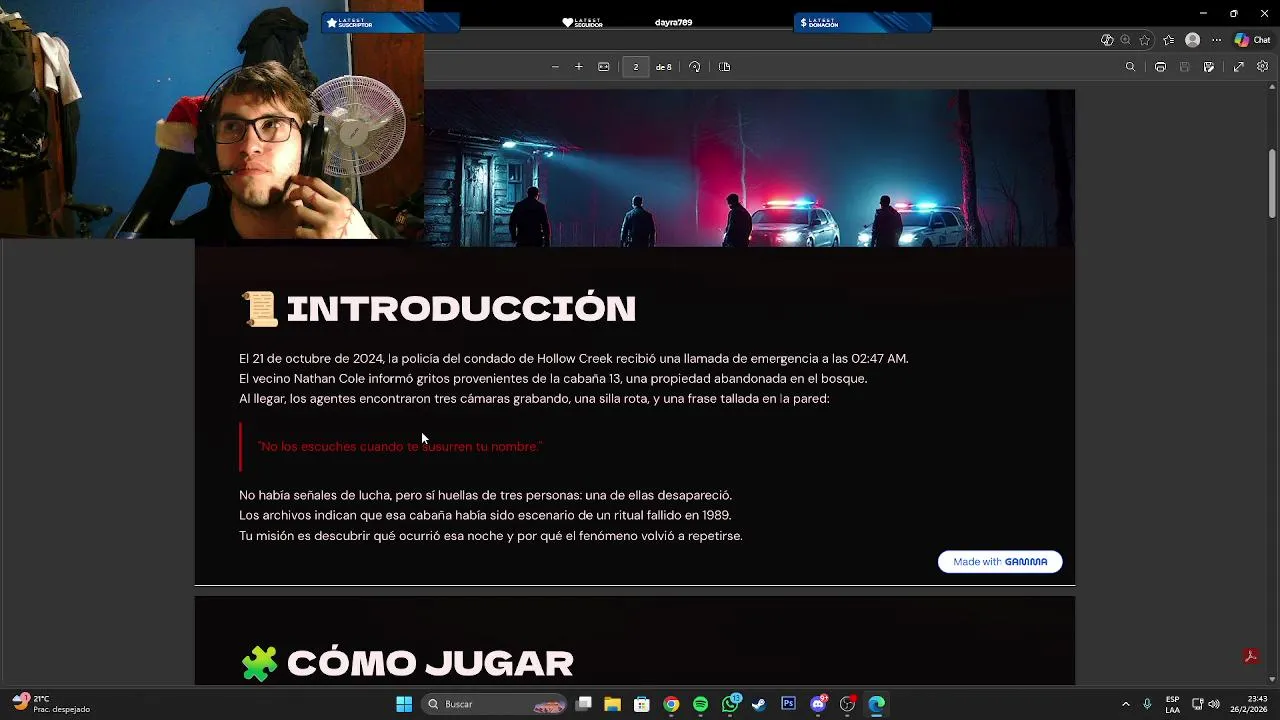This screenshot has height=720, width=1280.
Task: Click the taskbar Buscar search box
Action: coord(494,704)
